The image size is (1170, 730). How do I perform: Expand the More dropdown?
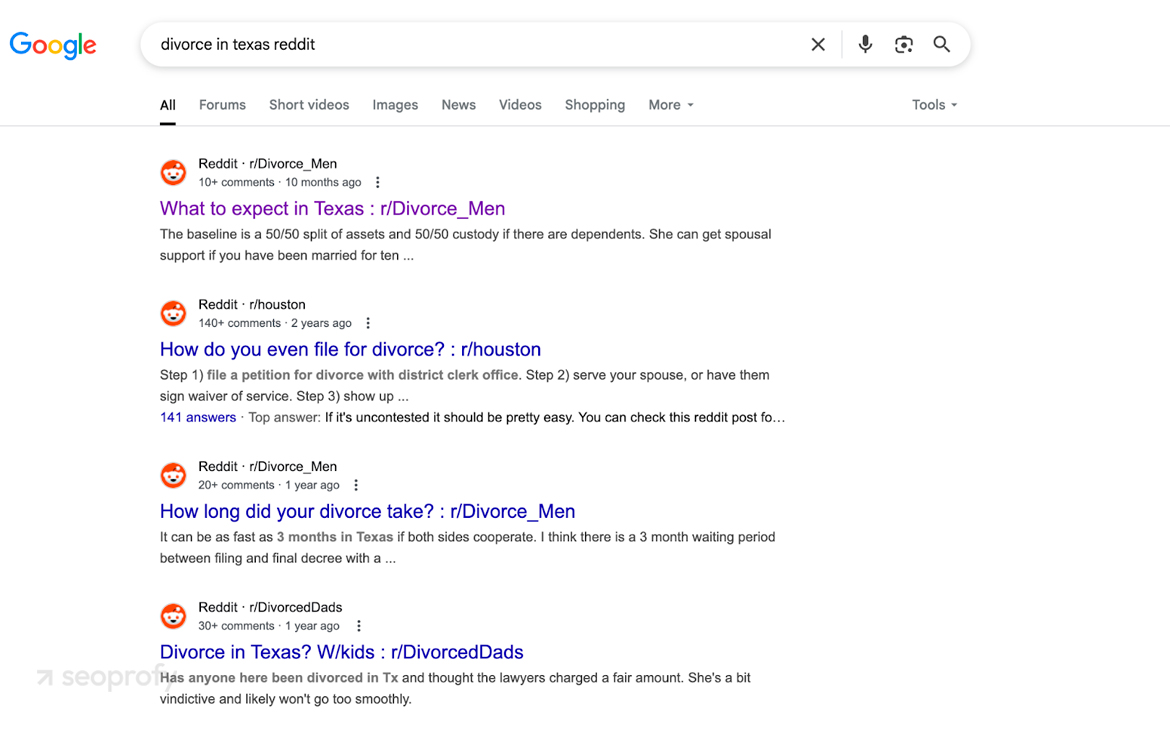(671, 105)
